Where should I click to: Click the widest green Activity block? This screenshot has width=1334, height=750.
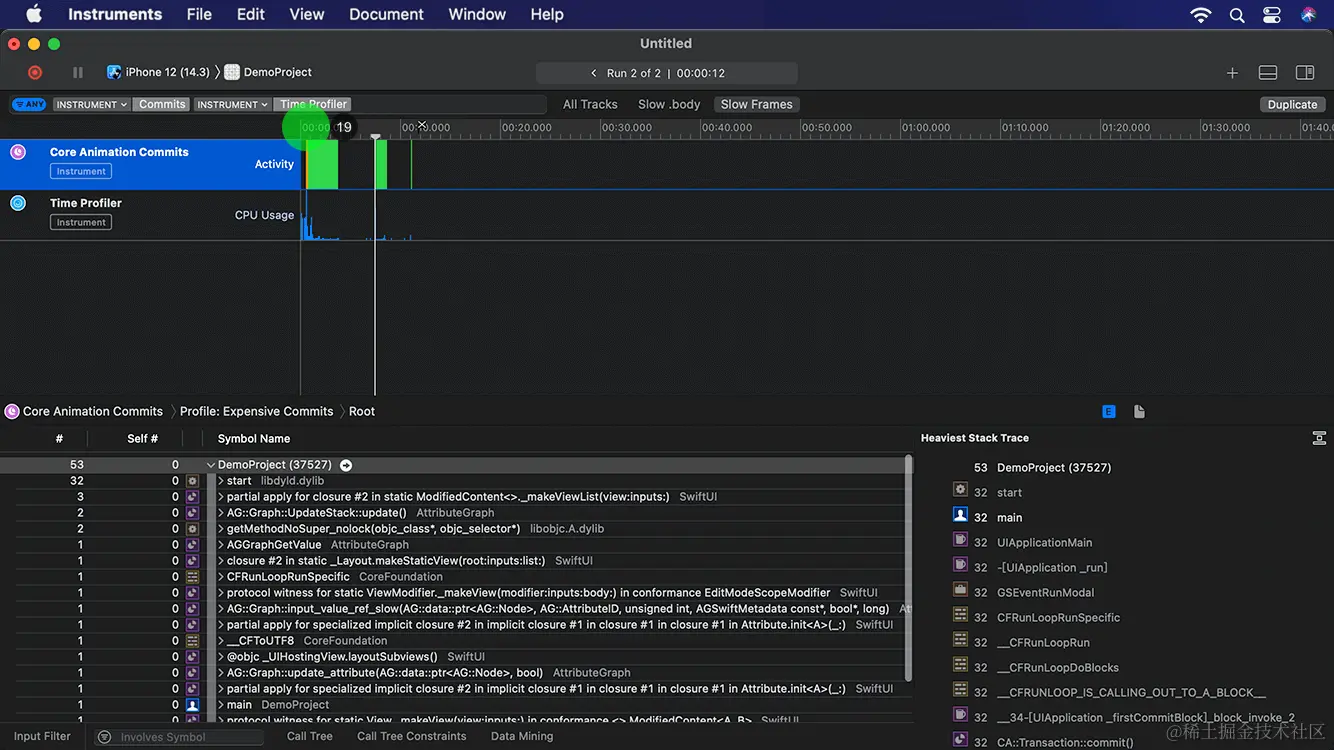point(322,164)
